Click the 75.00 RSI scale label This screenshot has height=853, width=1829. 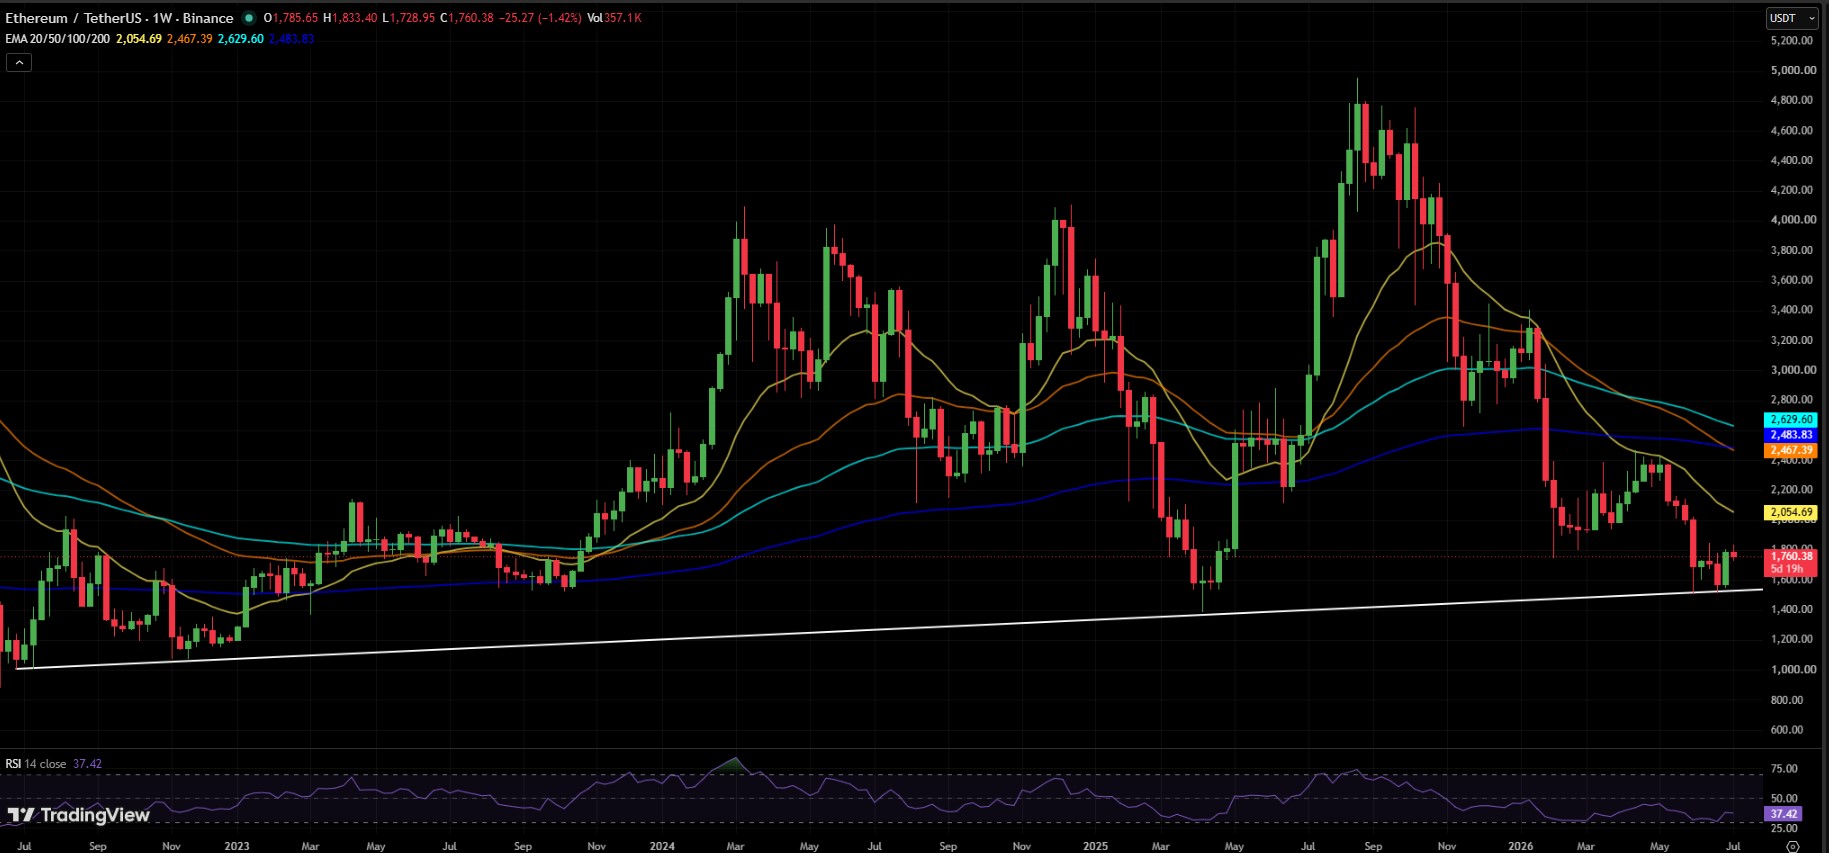1784,768
